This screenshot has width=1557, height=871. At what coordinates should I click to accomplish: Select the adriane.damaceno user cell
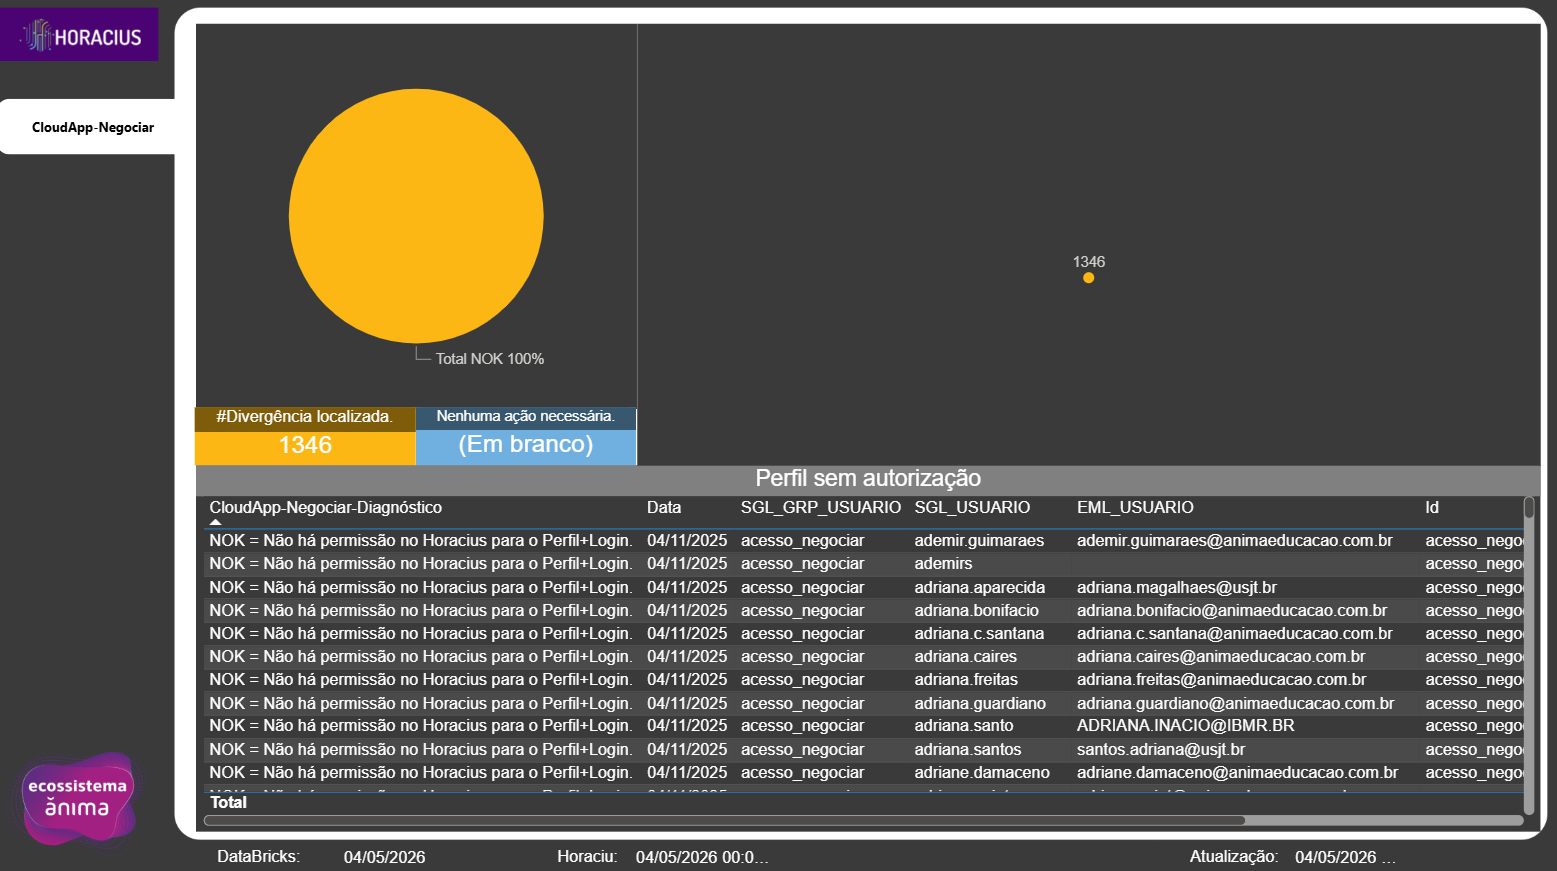coord(982,773)
